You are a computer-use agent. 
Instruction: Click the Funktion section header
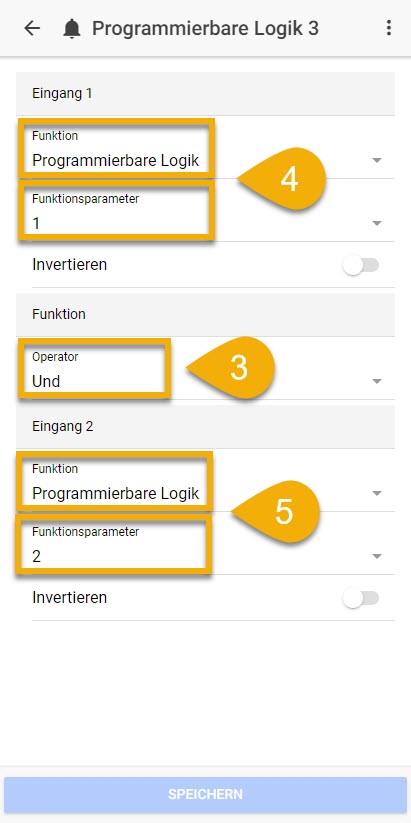tap(205, 314)
